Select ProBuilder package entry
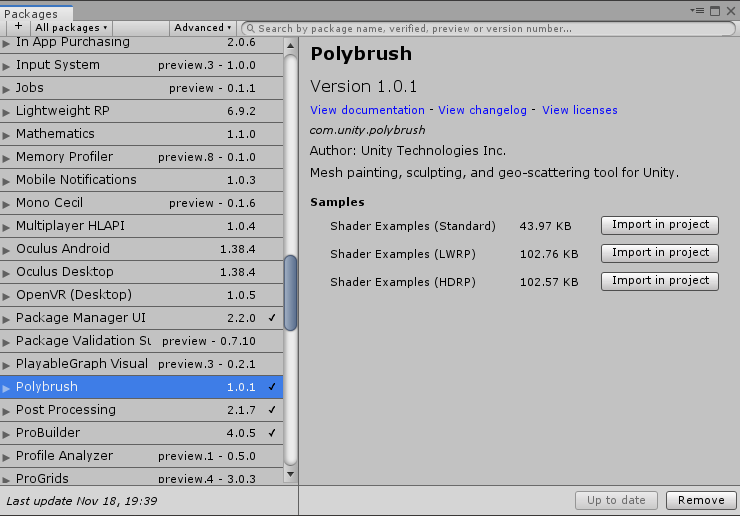740x516 pixels. [48, 433]
